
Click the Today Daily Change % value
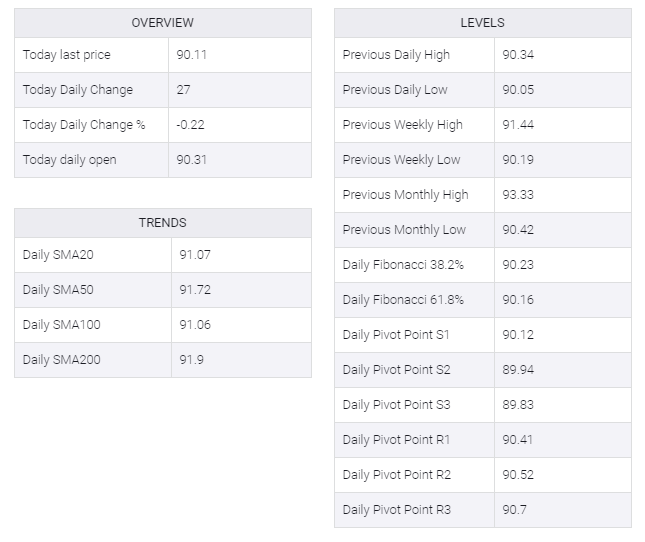(x=191, y=125)
